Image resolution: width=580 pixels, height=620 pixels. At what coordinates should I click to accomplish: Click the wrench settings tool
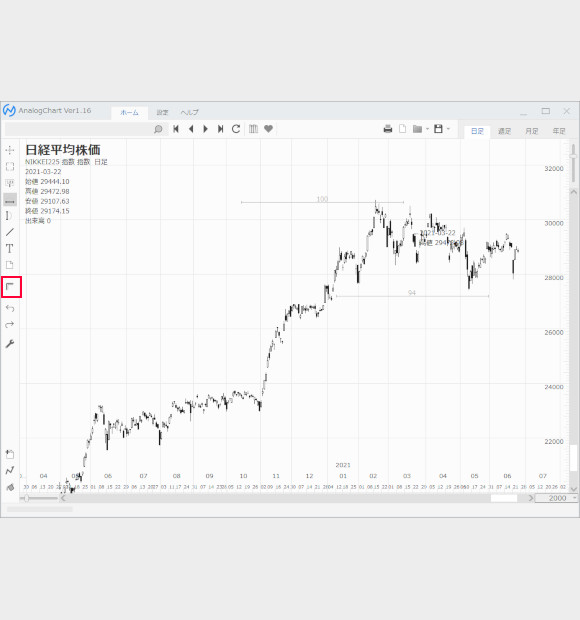9,344
